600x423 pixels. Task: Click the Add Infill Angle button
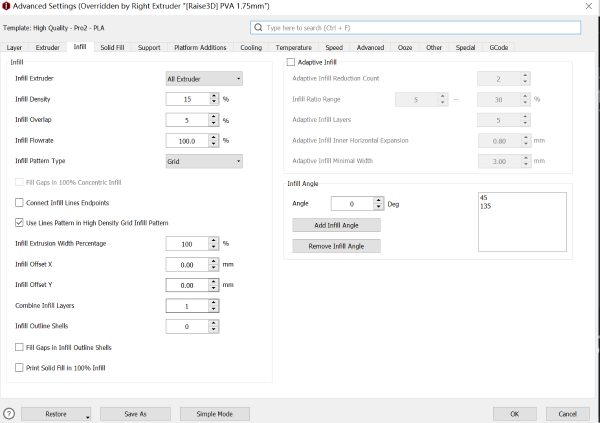click(335, 226)
